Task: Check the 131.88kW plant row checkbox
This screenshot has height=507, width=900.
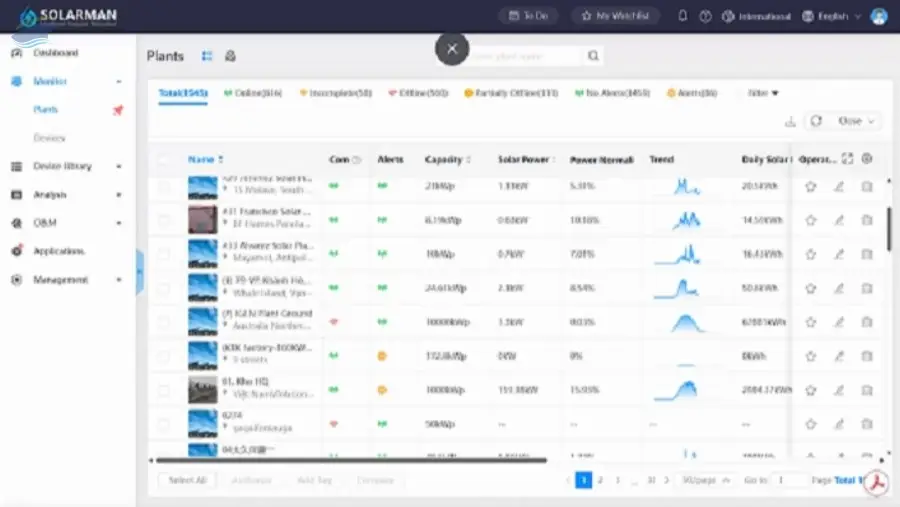Action: (x=164, y=390)
